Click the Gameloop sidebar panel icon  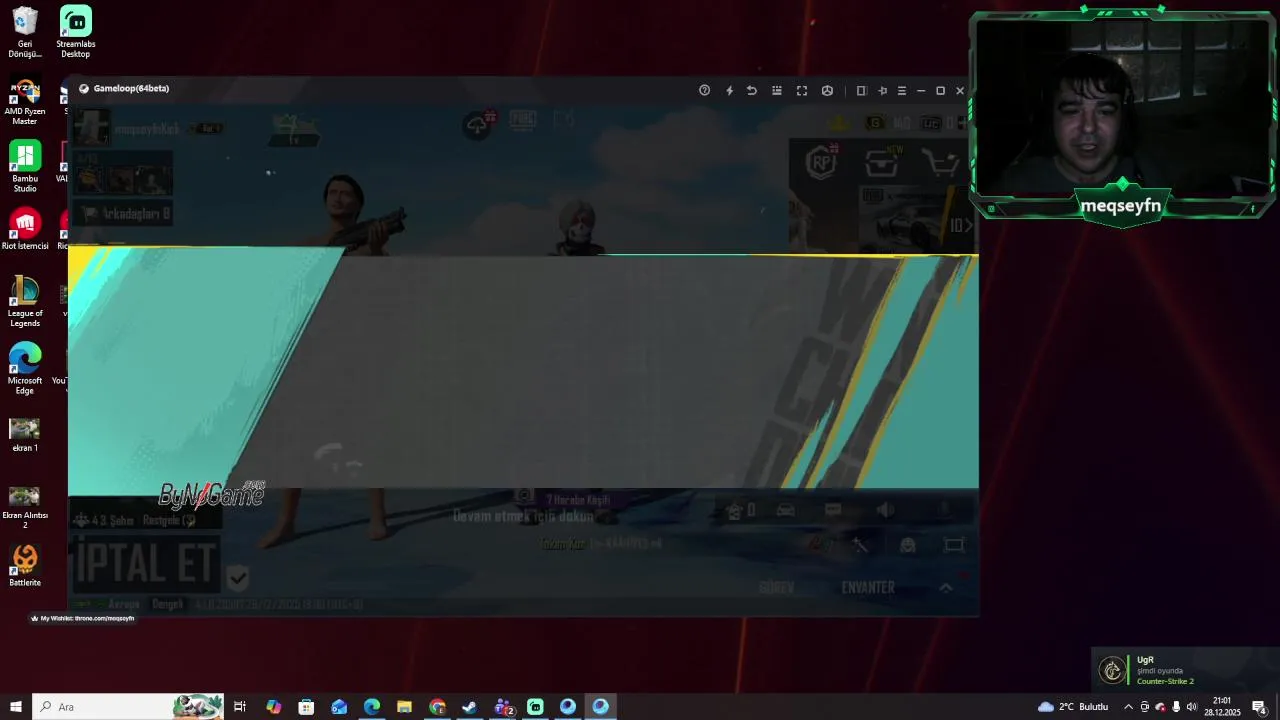[861, 90]
